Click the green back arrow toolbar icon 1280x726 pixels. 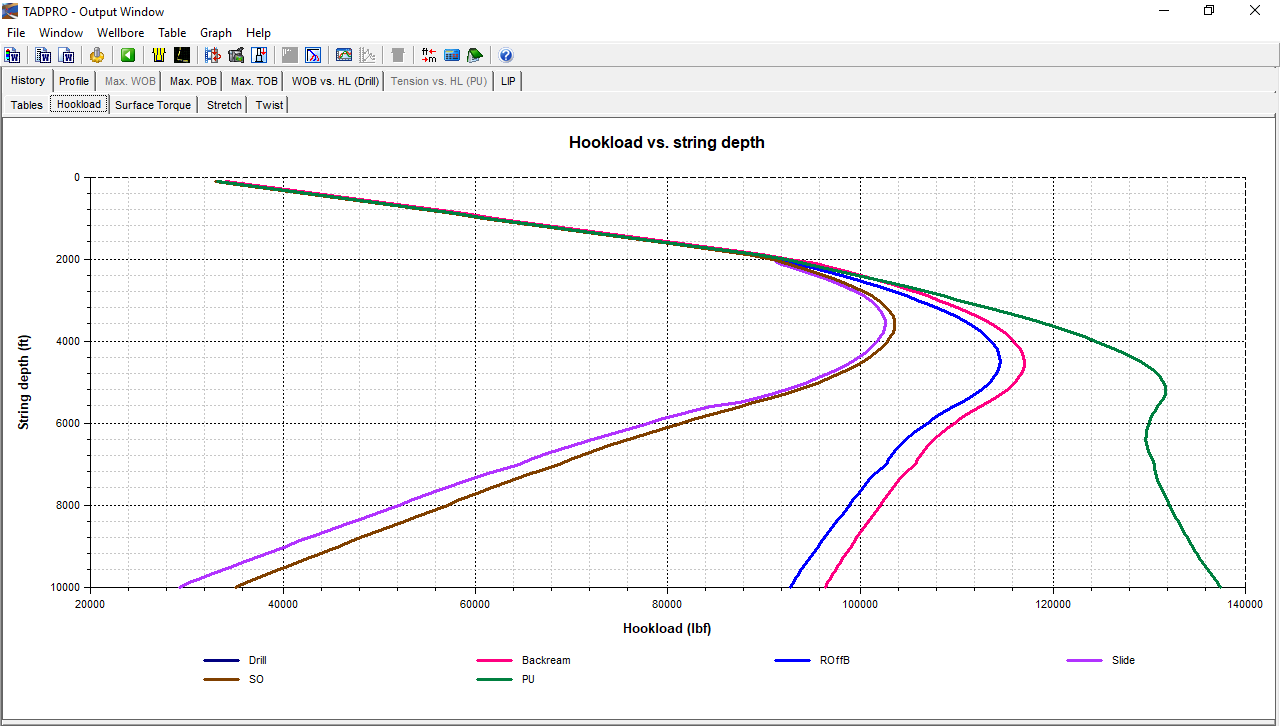point(128,55)
